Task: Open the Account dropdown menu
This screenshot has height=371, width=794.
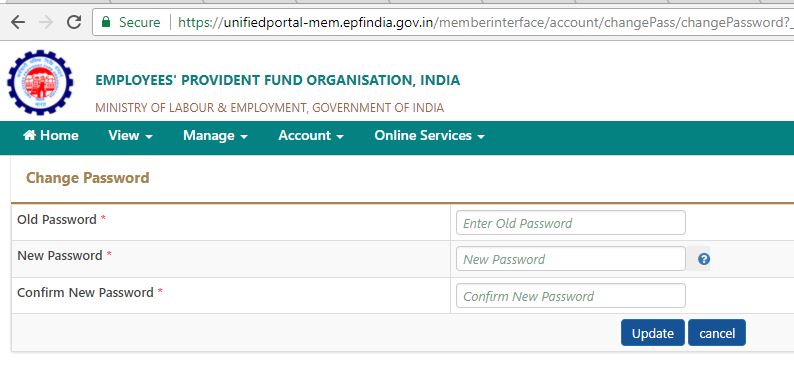Action: click(x=311, y=136)
